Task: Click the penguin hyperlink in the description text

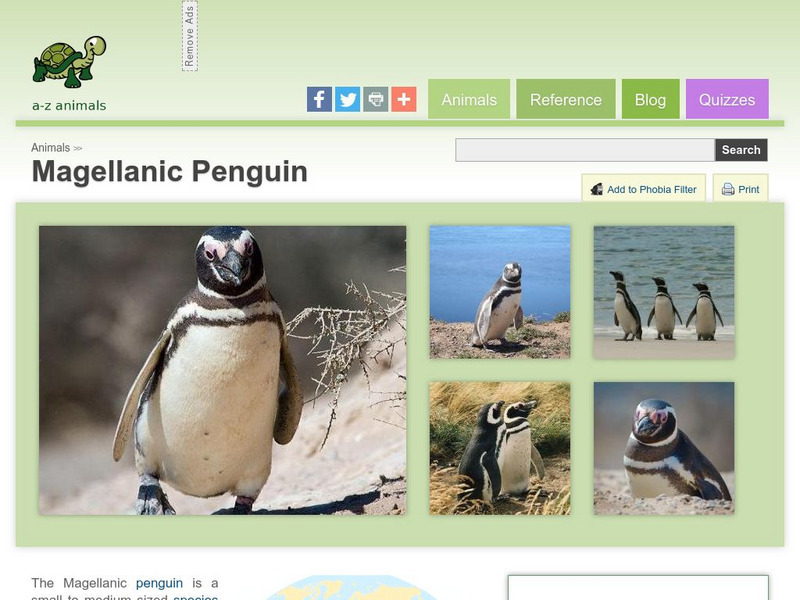Action: [161, 582]
